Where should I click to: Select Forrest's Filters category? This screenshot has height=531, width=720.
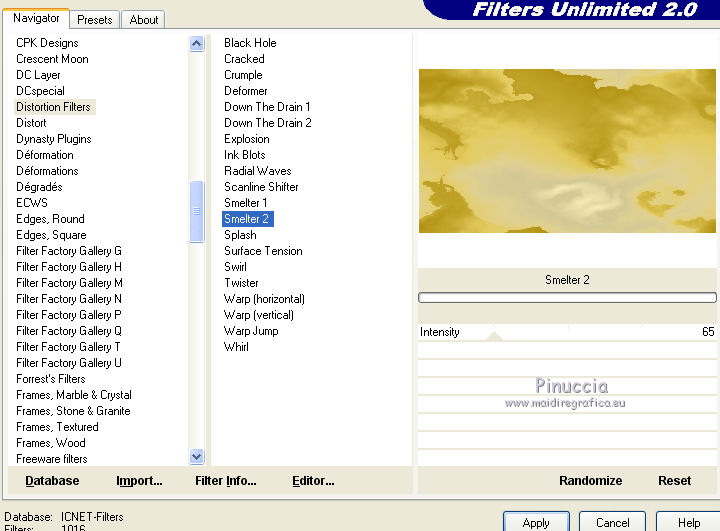(x=51, y=379)
